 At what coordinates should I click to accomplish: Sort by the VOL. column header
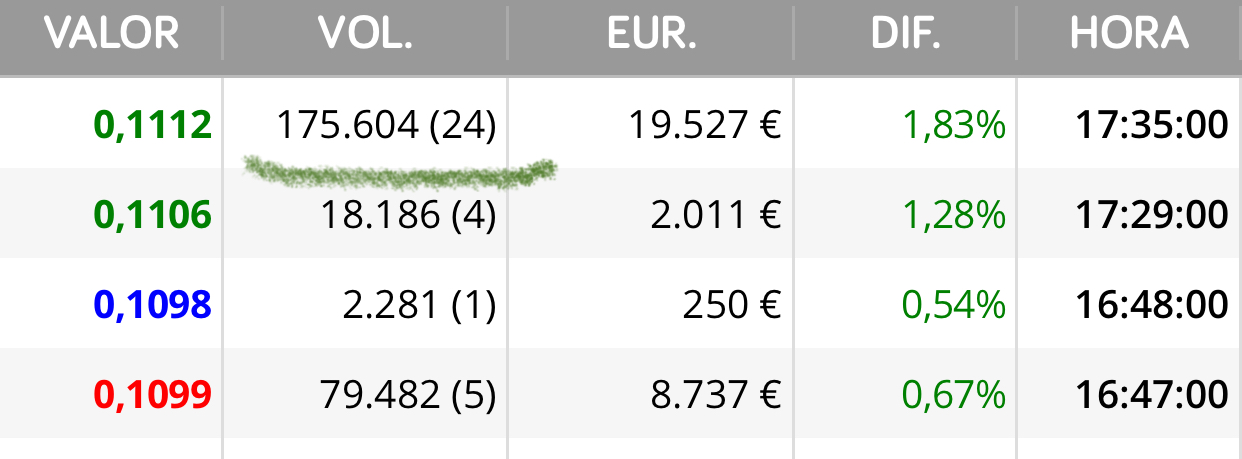pos(365,33)
